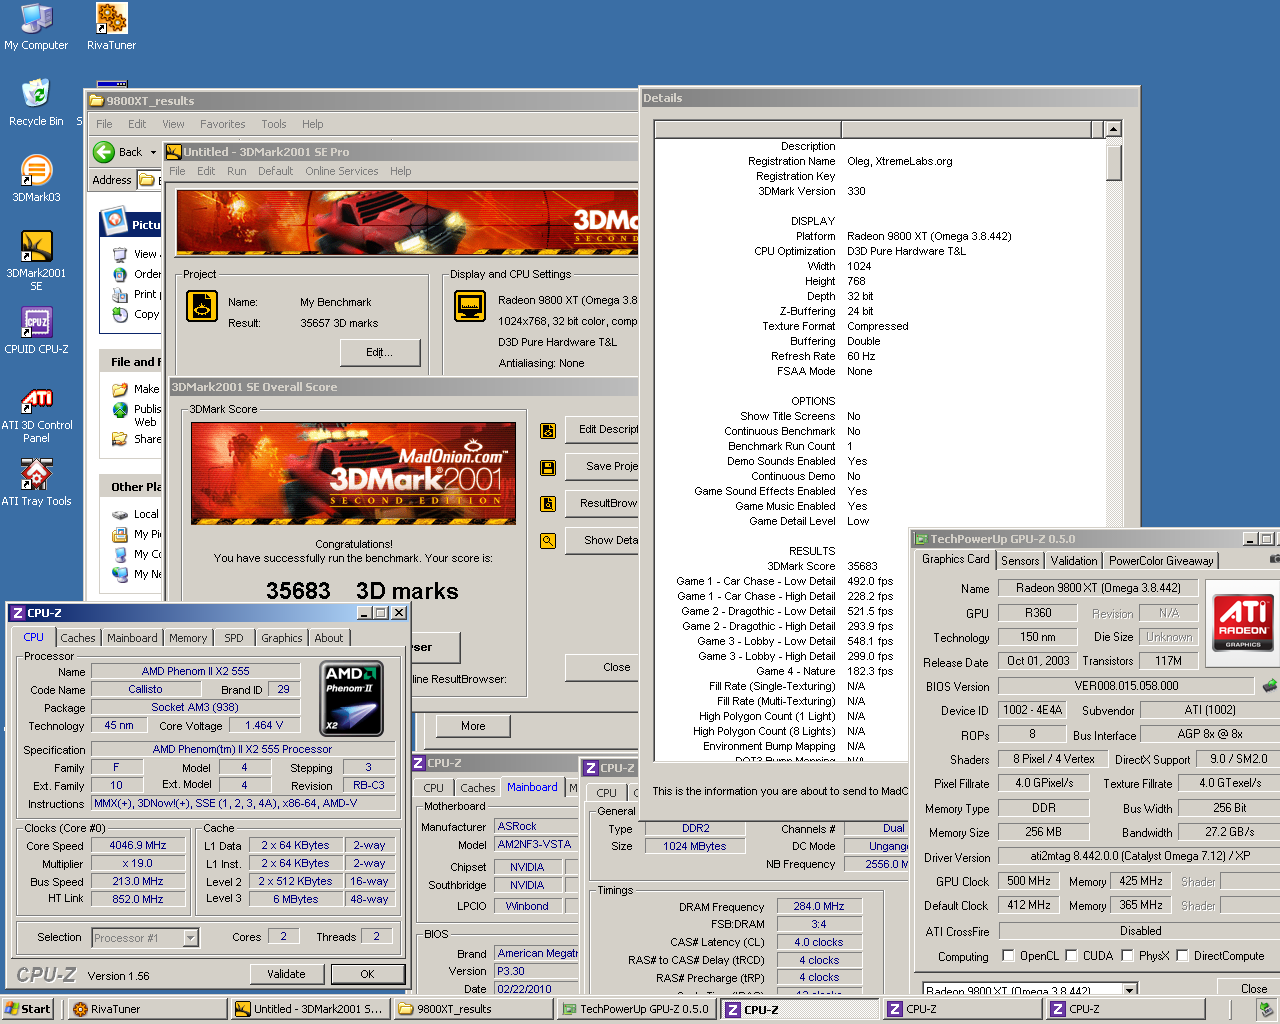Toggle OpenCL checkbox in GPU-Z
Viewport: 1280px width, 1024px height.
click(1008, 956)
